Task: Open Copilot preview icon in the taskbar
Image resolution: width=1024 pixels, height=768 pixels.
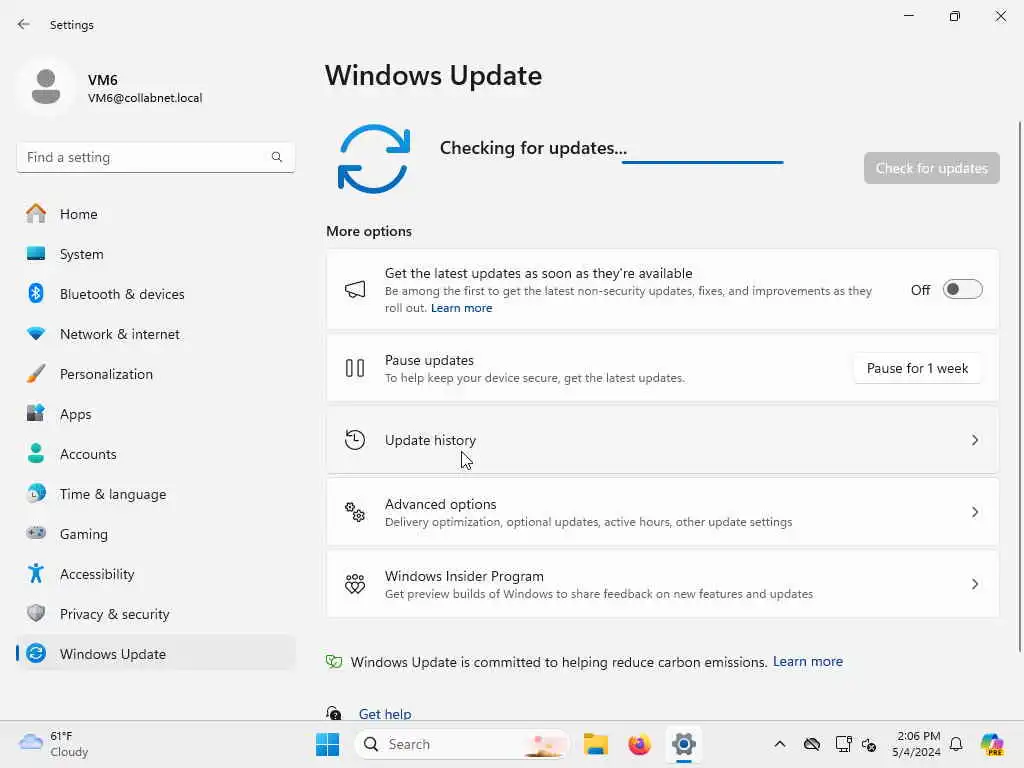Action: click(991, 744)
